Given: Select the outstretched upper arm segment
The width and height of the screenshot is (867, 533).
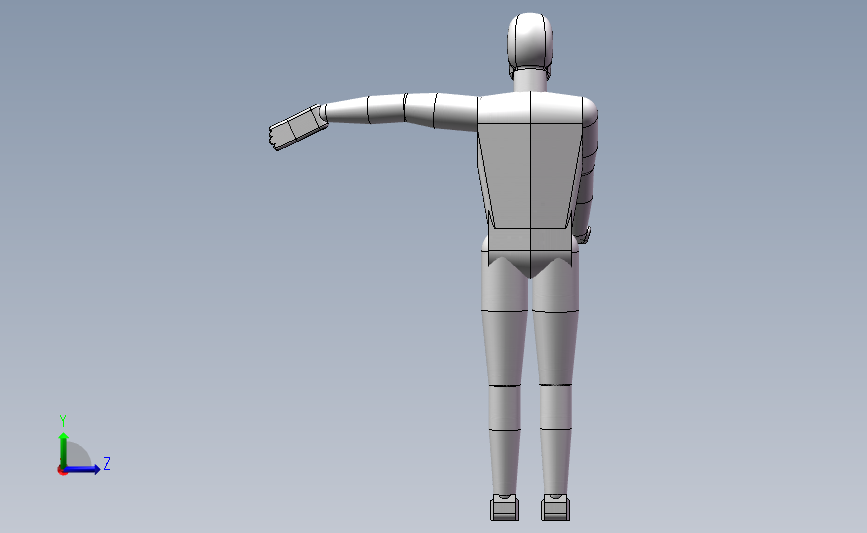Looking at the screenshot, I should (x=456, y=112).
